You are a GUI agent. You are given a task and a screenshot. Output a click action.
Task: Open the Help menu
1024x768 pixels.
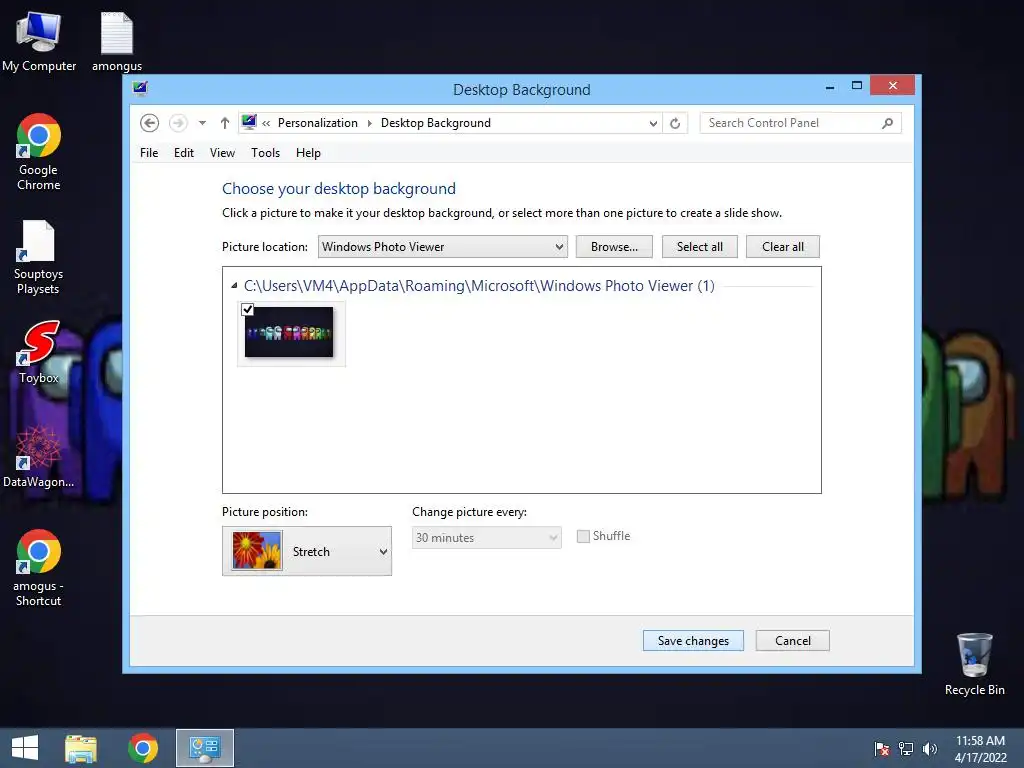click(x=308, y=153)
